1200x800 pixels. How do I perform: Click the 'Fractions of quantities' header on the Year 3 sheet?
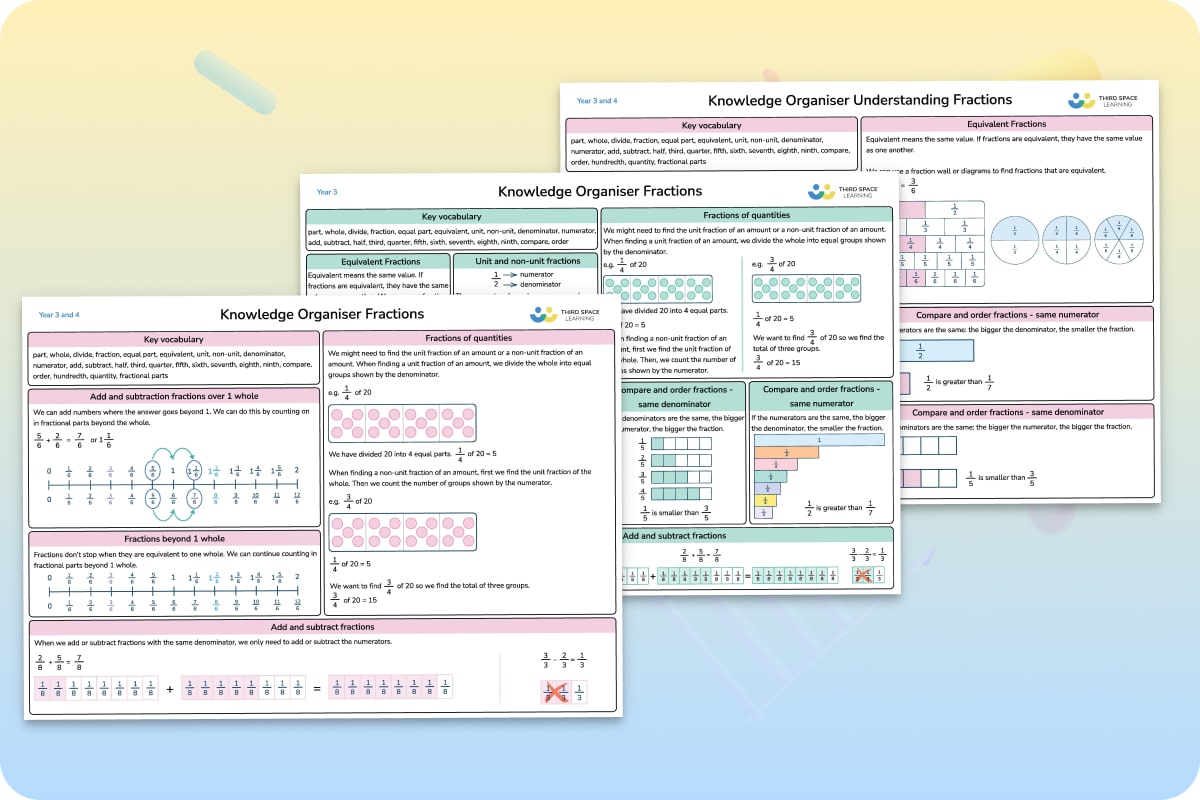(747, 216)
